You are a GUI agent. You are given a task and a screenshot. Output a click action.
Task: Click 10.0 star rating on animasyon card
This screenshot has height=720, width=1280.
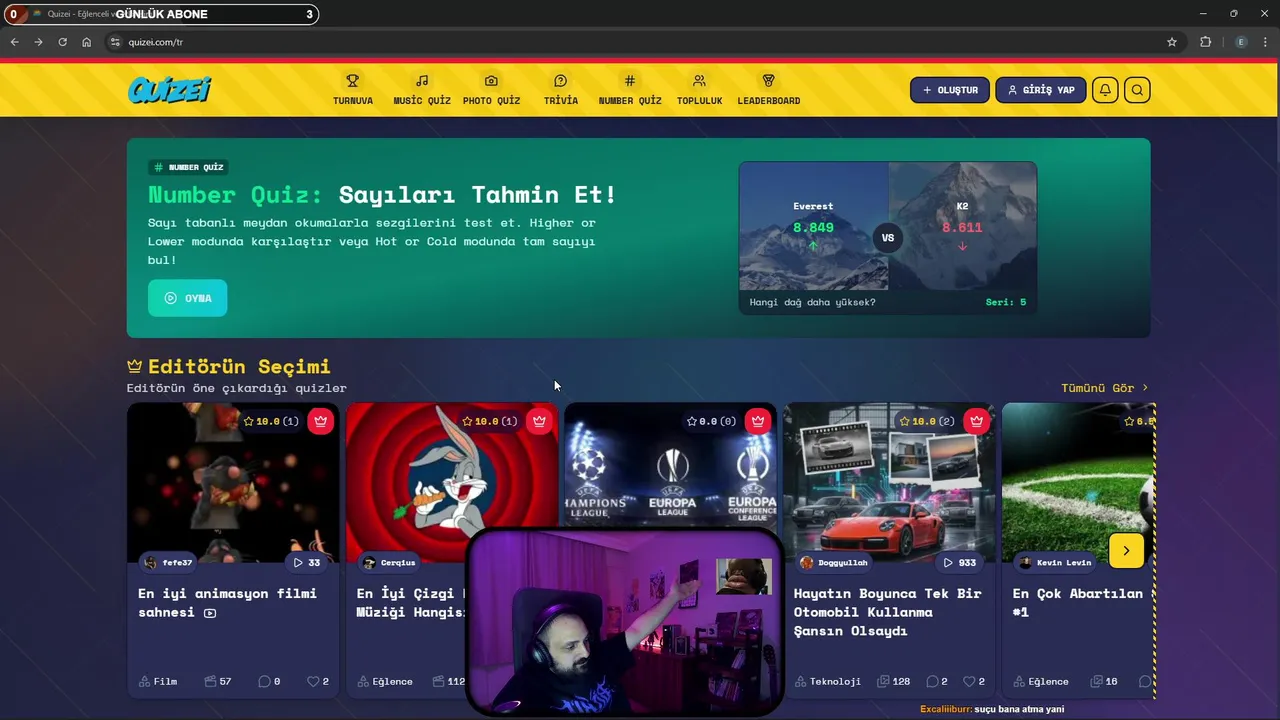pyautogui.click(x=271, y=421)
